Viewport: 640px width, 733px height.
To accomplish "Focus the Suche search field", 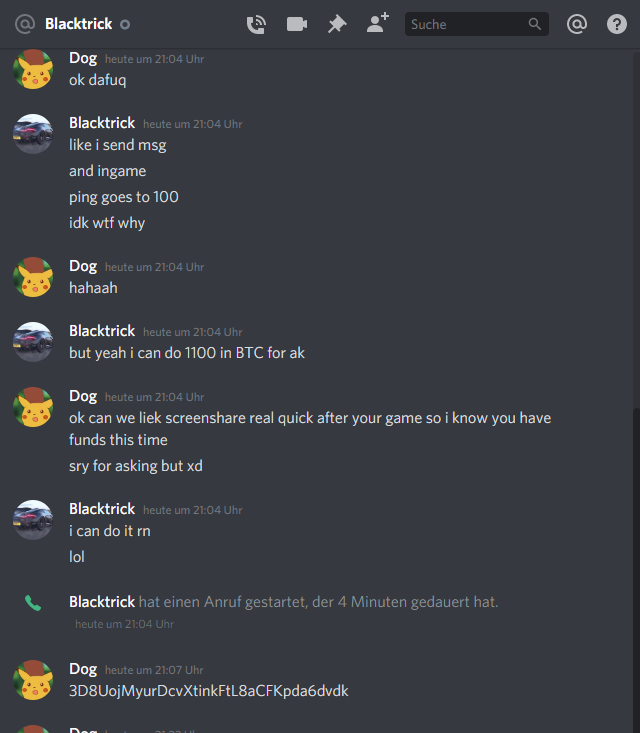I will [476, 24].
